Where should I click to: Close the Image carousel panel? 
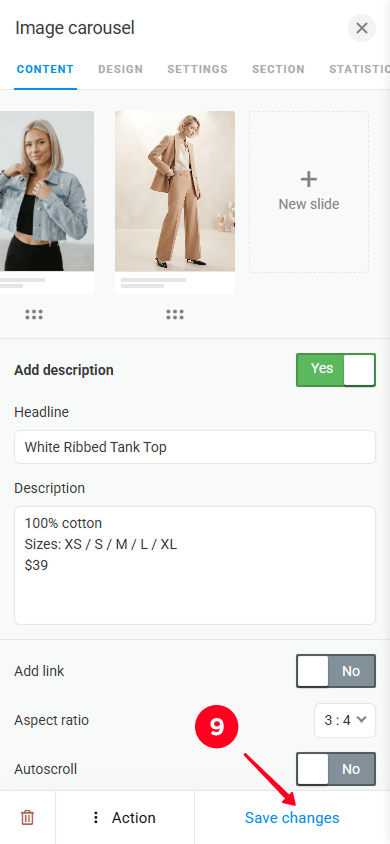(361, 28)
